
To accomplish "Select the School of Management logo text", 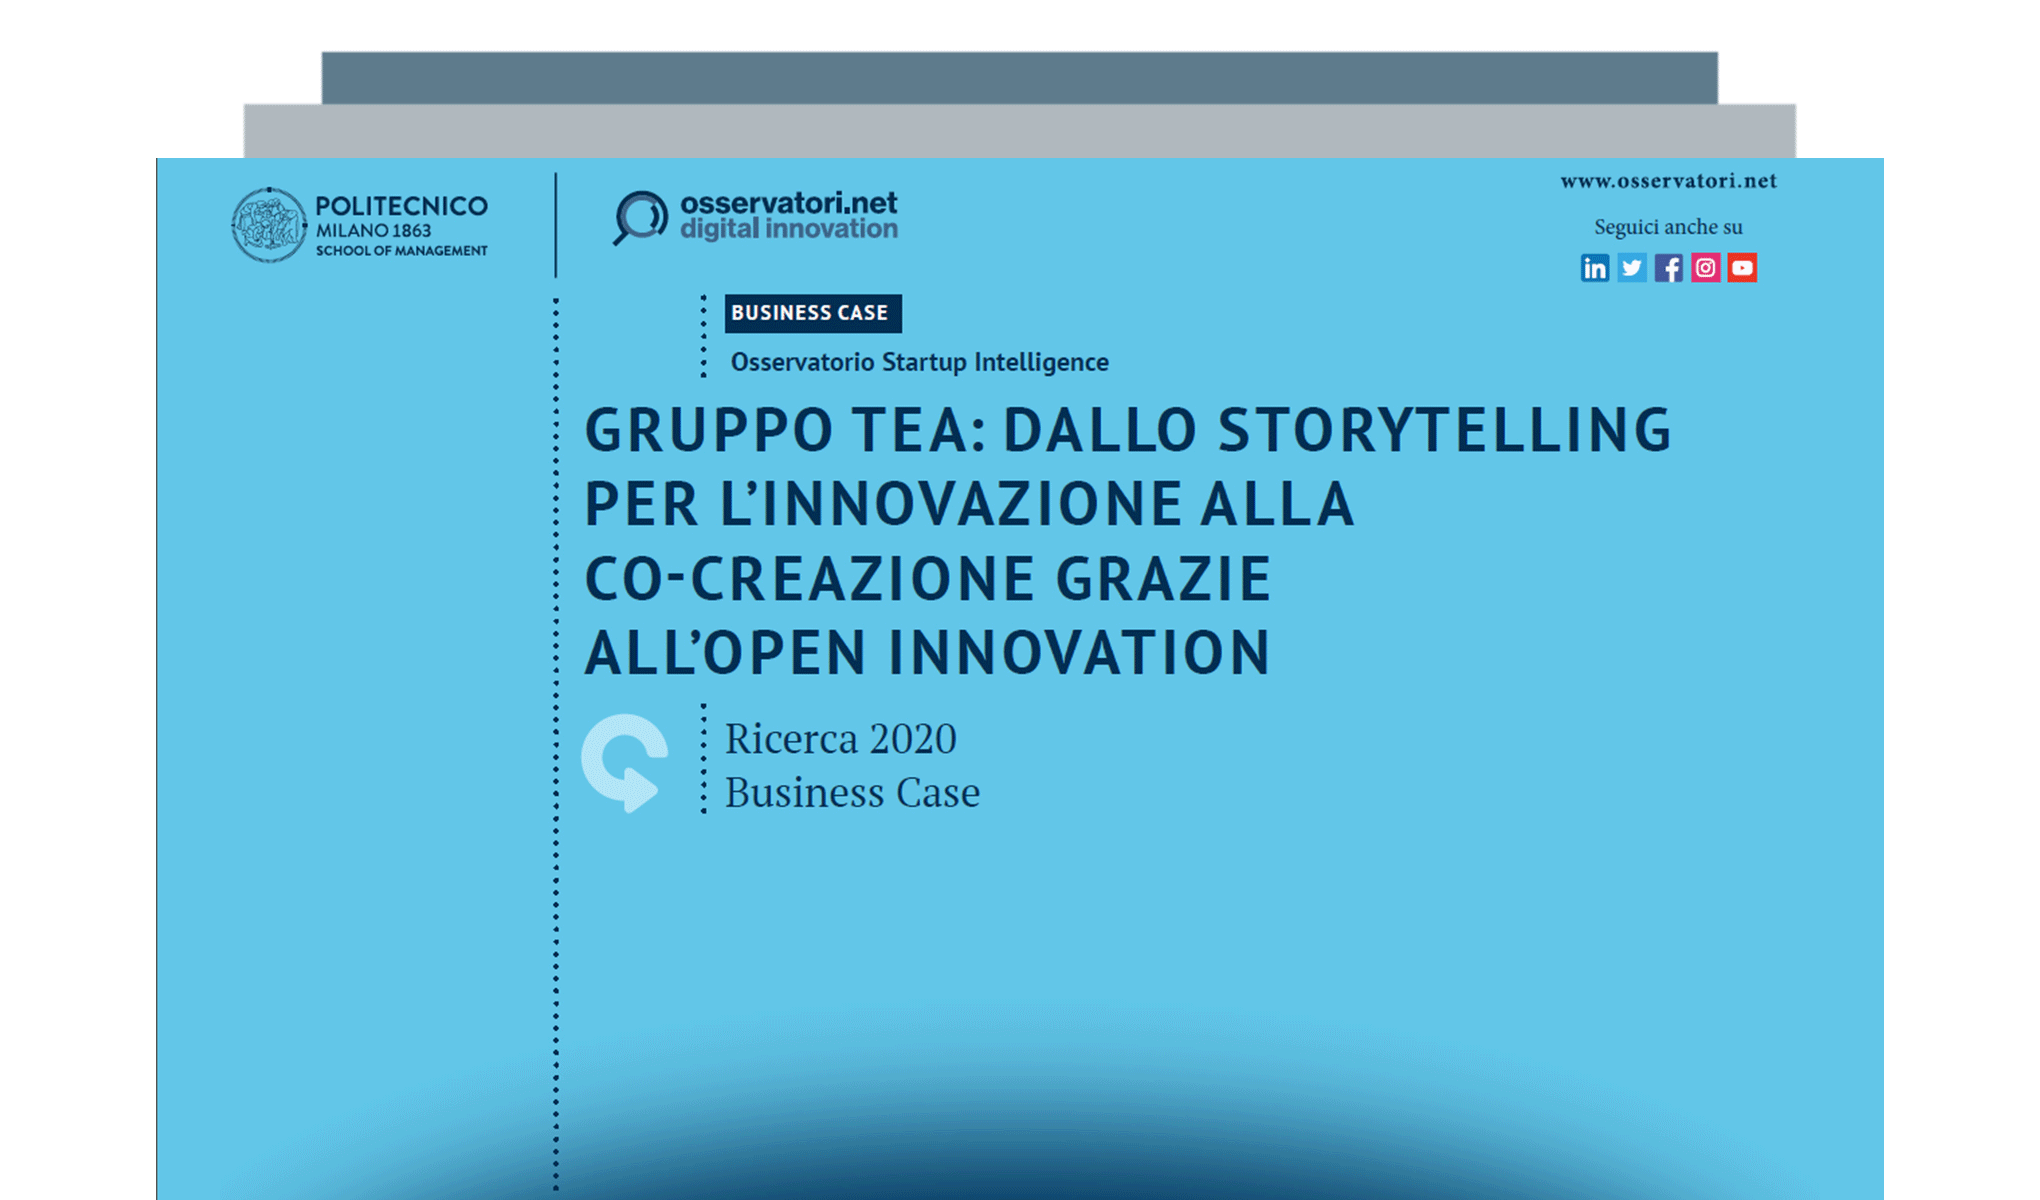I will [402, 252].
